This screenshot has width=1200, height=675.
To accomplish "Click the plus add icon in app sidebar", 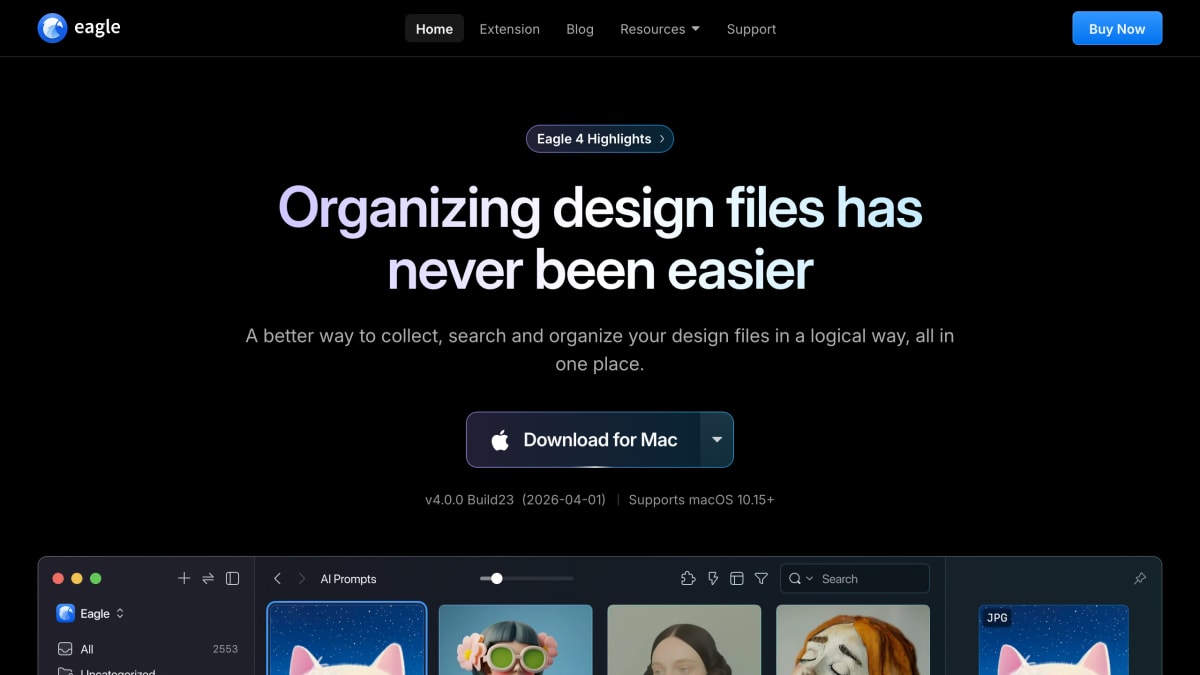I will [184, 578].
